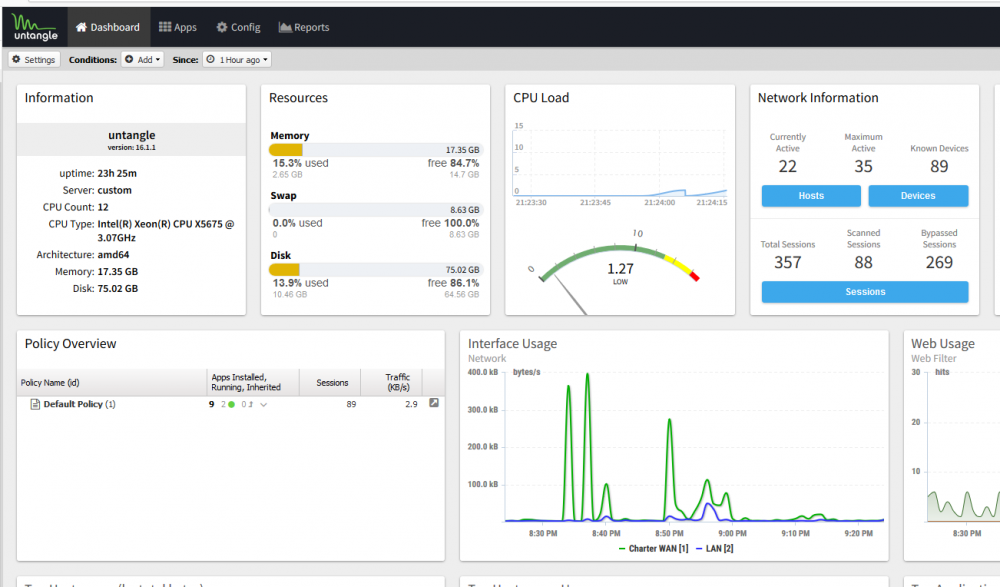Click the Web Usage chart title
The height and width of the screenshot is (587, 1000).
[x=943, y=343]
